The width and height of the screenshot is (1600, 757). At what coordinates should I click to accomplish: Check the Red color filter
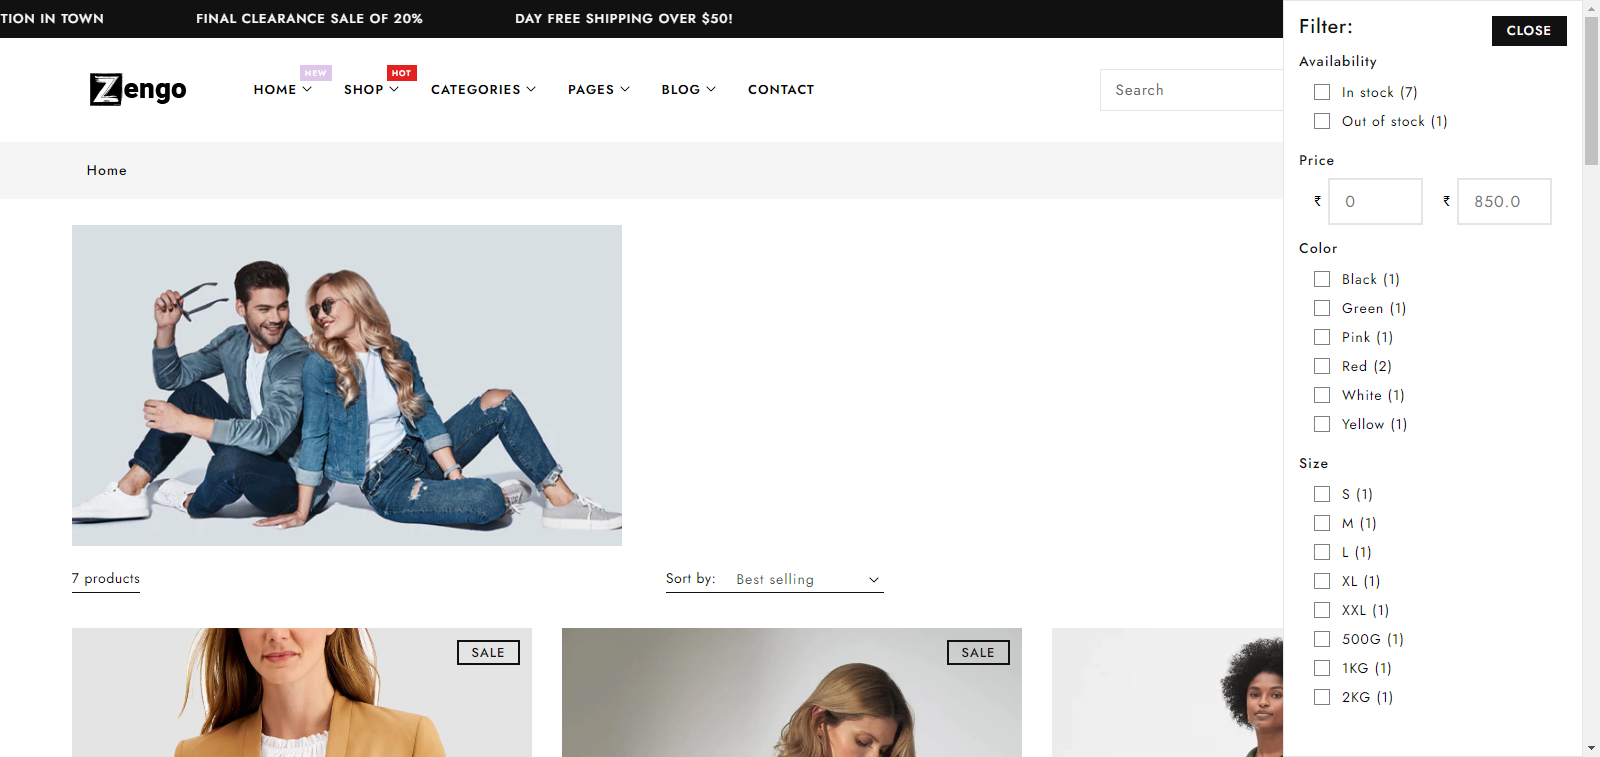click(x=1322, y=366)
